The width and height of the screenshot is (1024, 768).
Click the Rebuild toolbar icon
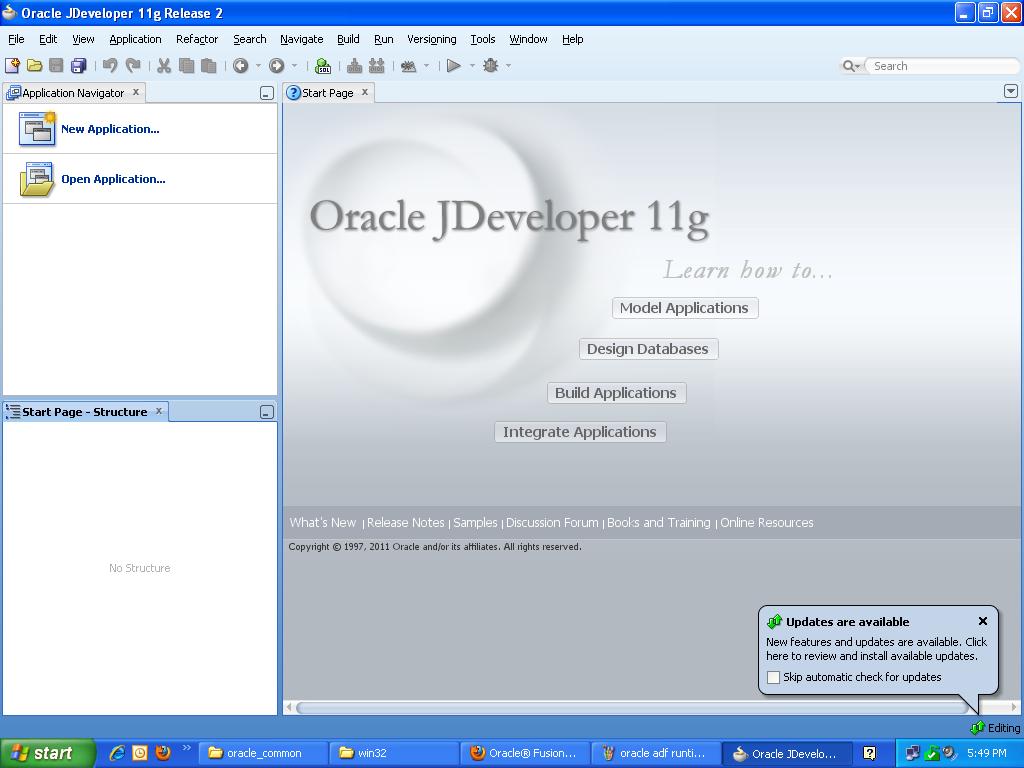(376, 65)
